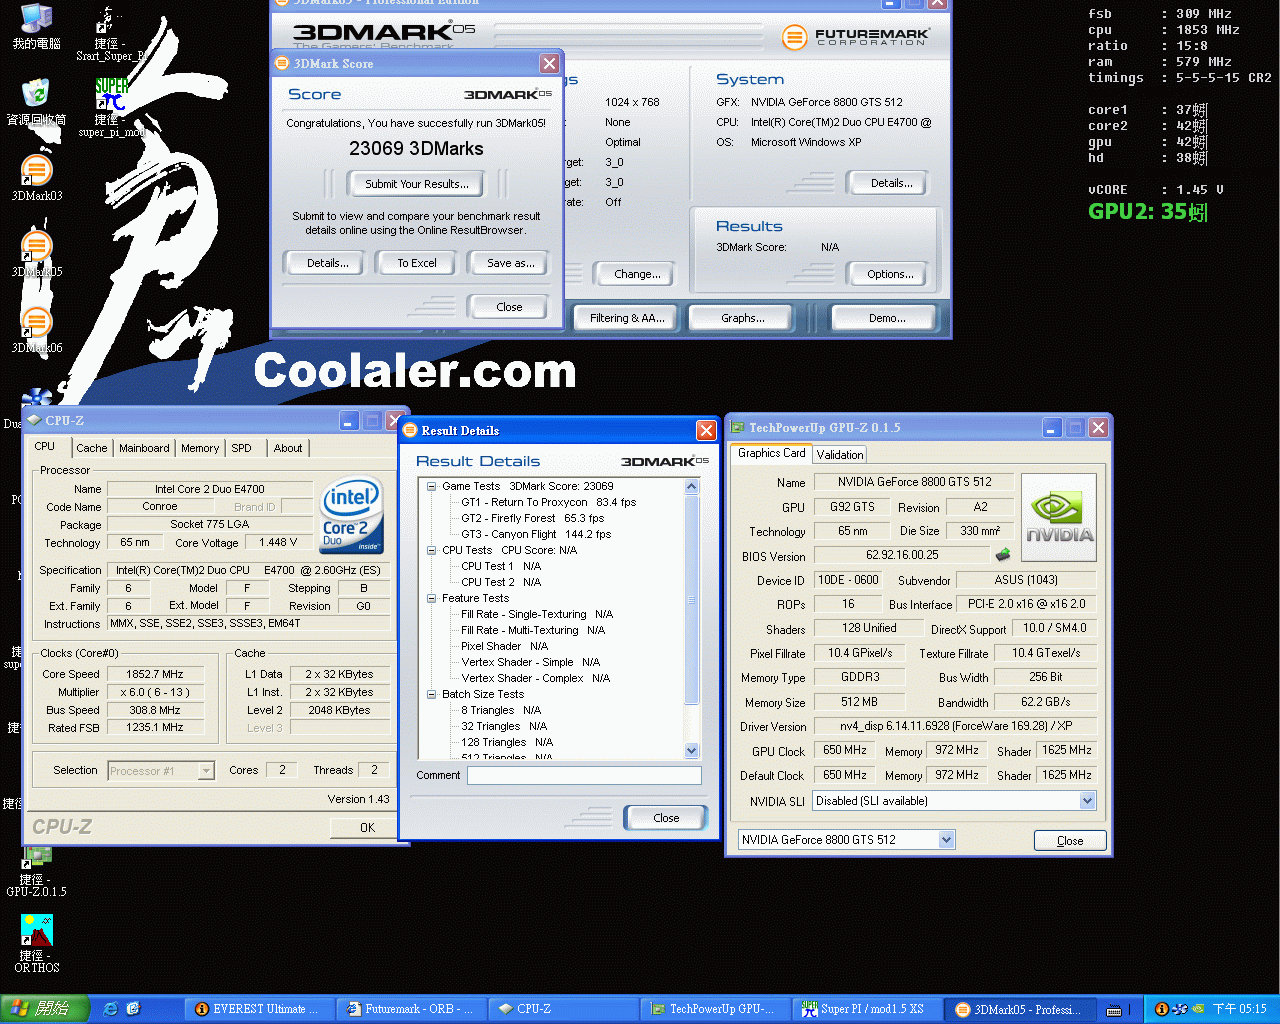Export score with To Excel button
This screenshot has height=1024, width=1280.
(417, 263)
